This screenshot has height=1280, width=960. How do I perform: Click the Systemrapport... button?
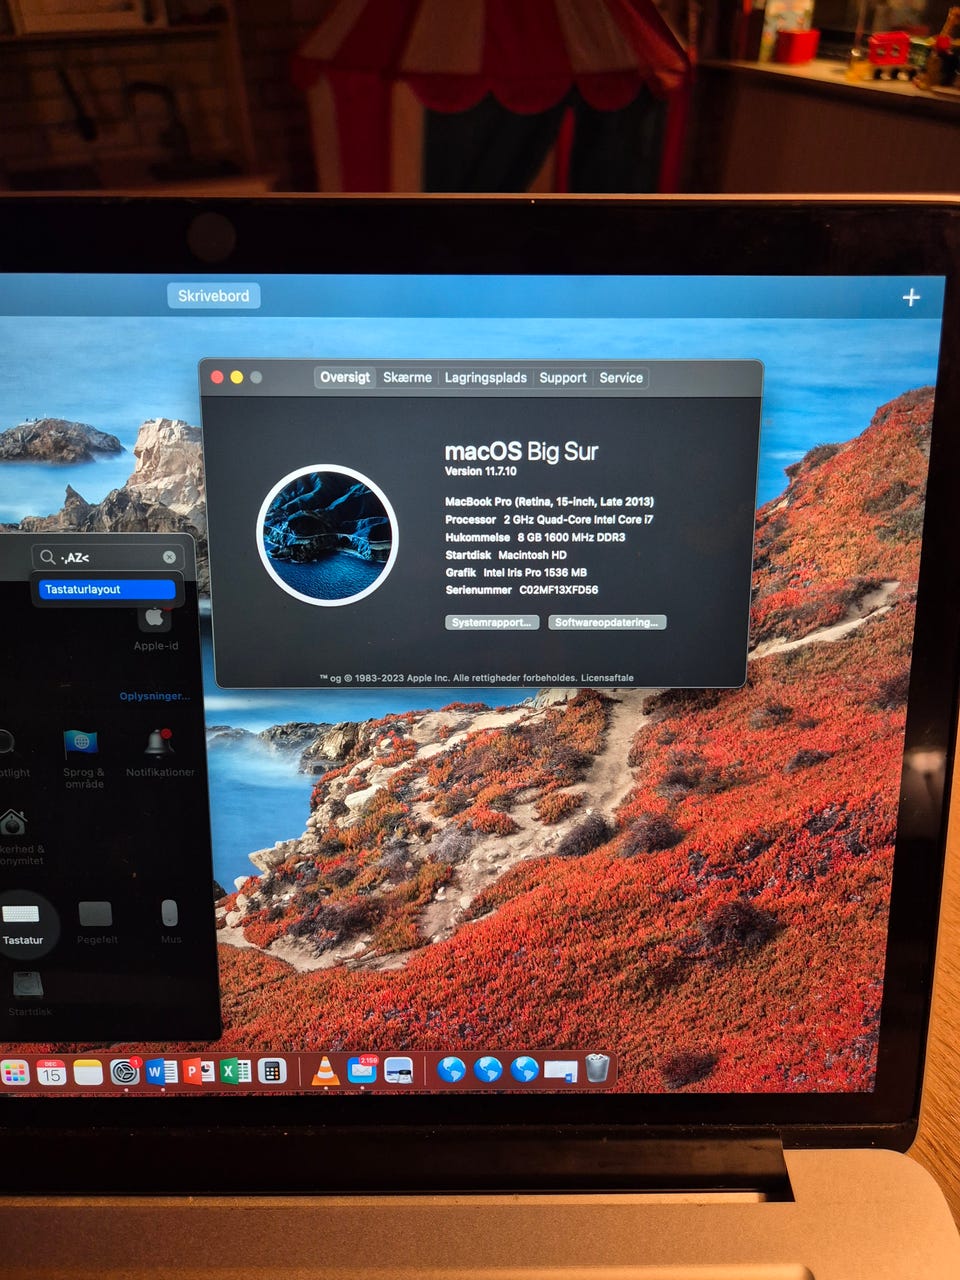coord(492,622)
